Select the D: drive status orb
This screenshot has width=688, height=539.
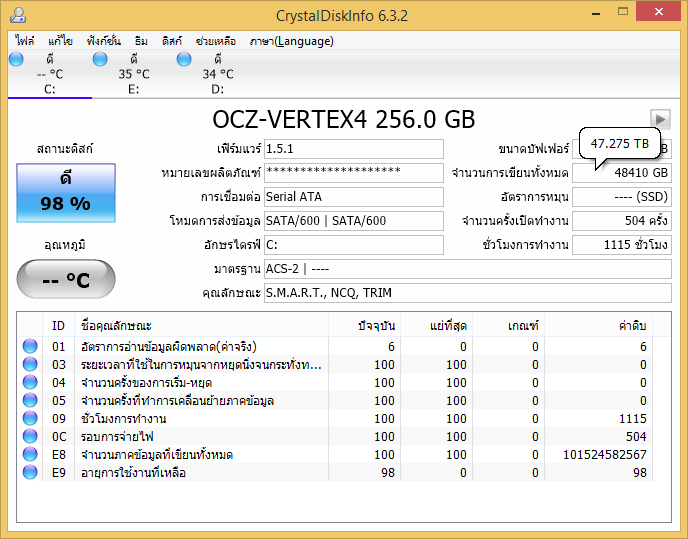[184, 59]
